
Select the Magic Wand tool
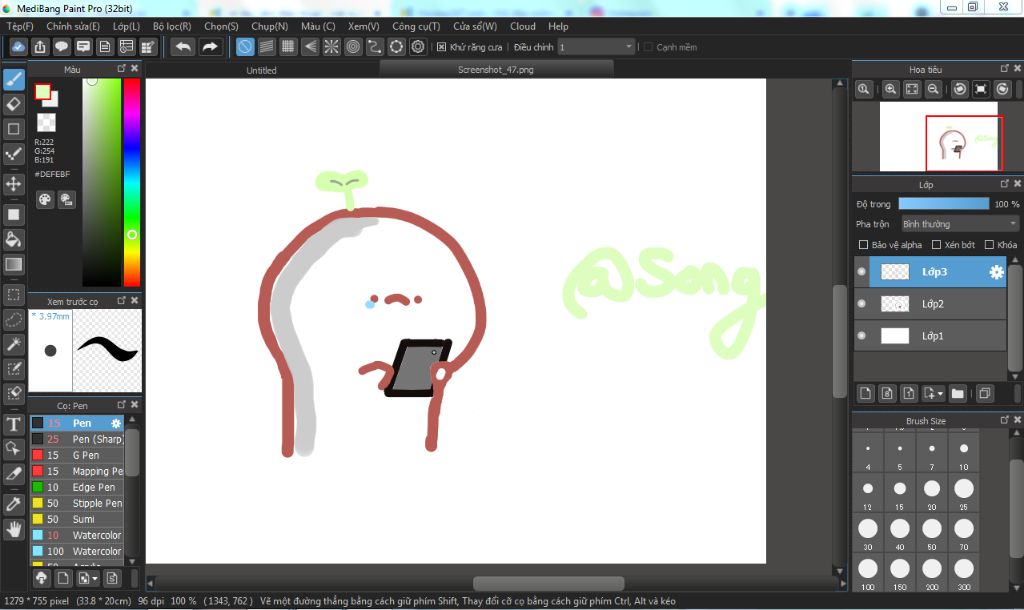14,344
